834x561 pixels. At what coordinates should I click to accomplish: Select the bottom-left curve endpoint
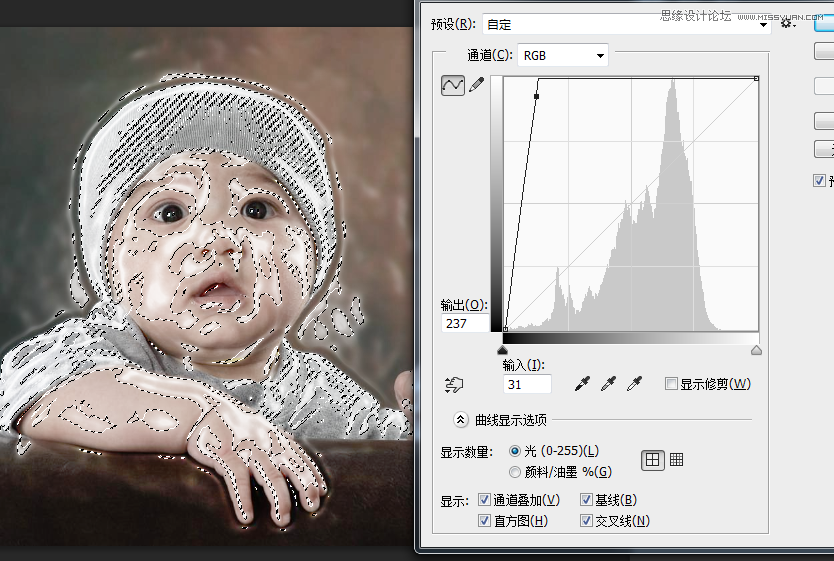[505, 329]
